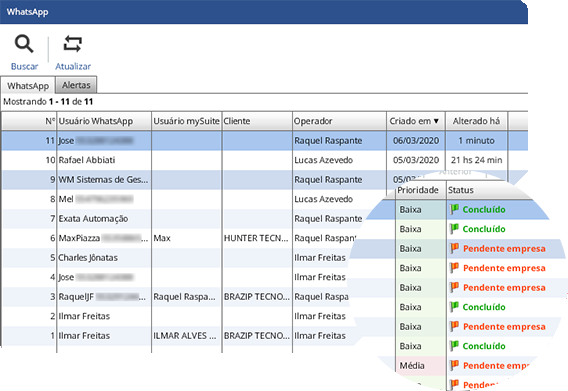The image size is (568, 391).
Task: Click the Atualizar label
Action: pos(73,66)
